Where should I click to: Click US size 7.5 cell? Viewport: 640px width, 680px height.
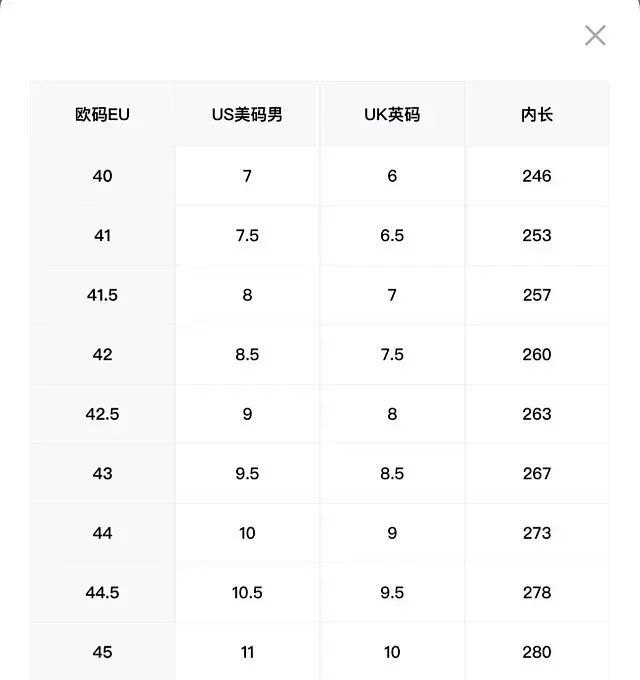click(x=247, y=236)
